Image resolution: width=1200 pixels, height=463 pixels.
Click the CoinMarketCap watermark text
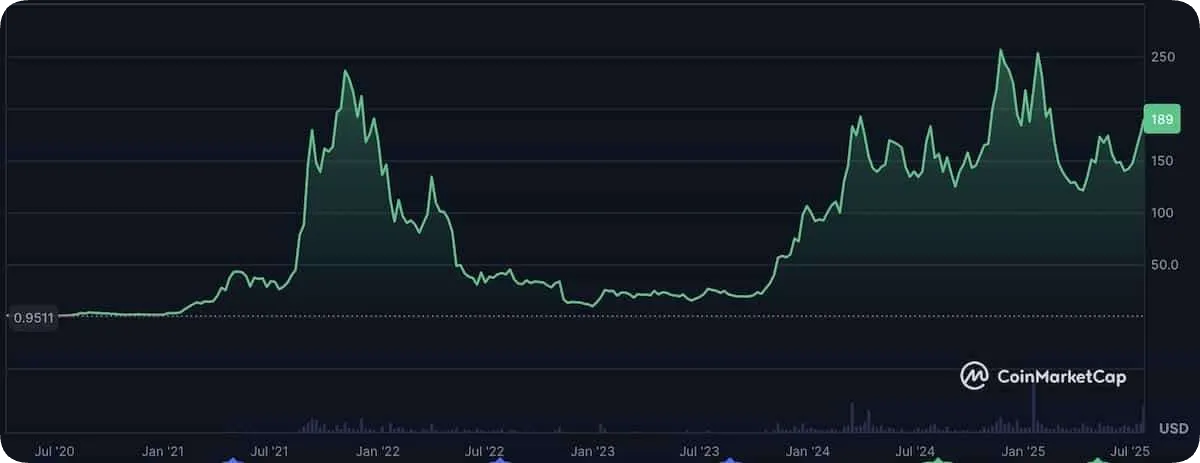1061,377
